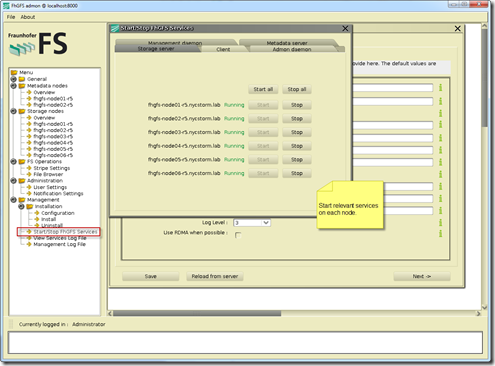Select Start/Stop FhGFS Services tree item
The width and height of the screenshot is (495, 366).
[x=65, y=231]
